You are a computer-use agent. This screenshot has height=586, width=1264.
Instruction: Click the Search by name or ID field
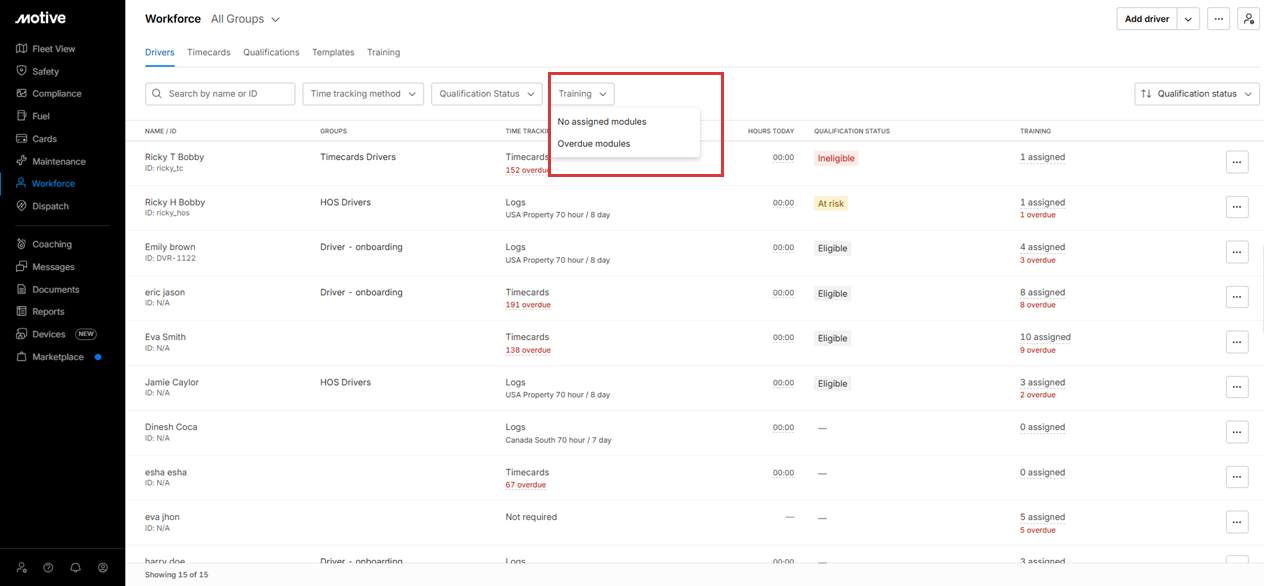pos(220,94)
